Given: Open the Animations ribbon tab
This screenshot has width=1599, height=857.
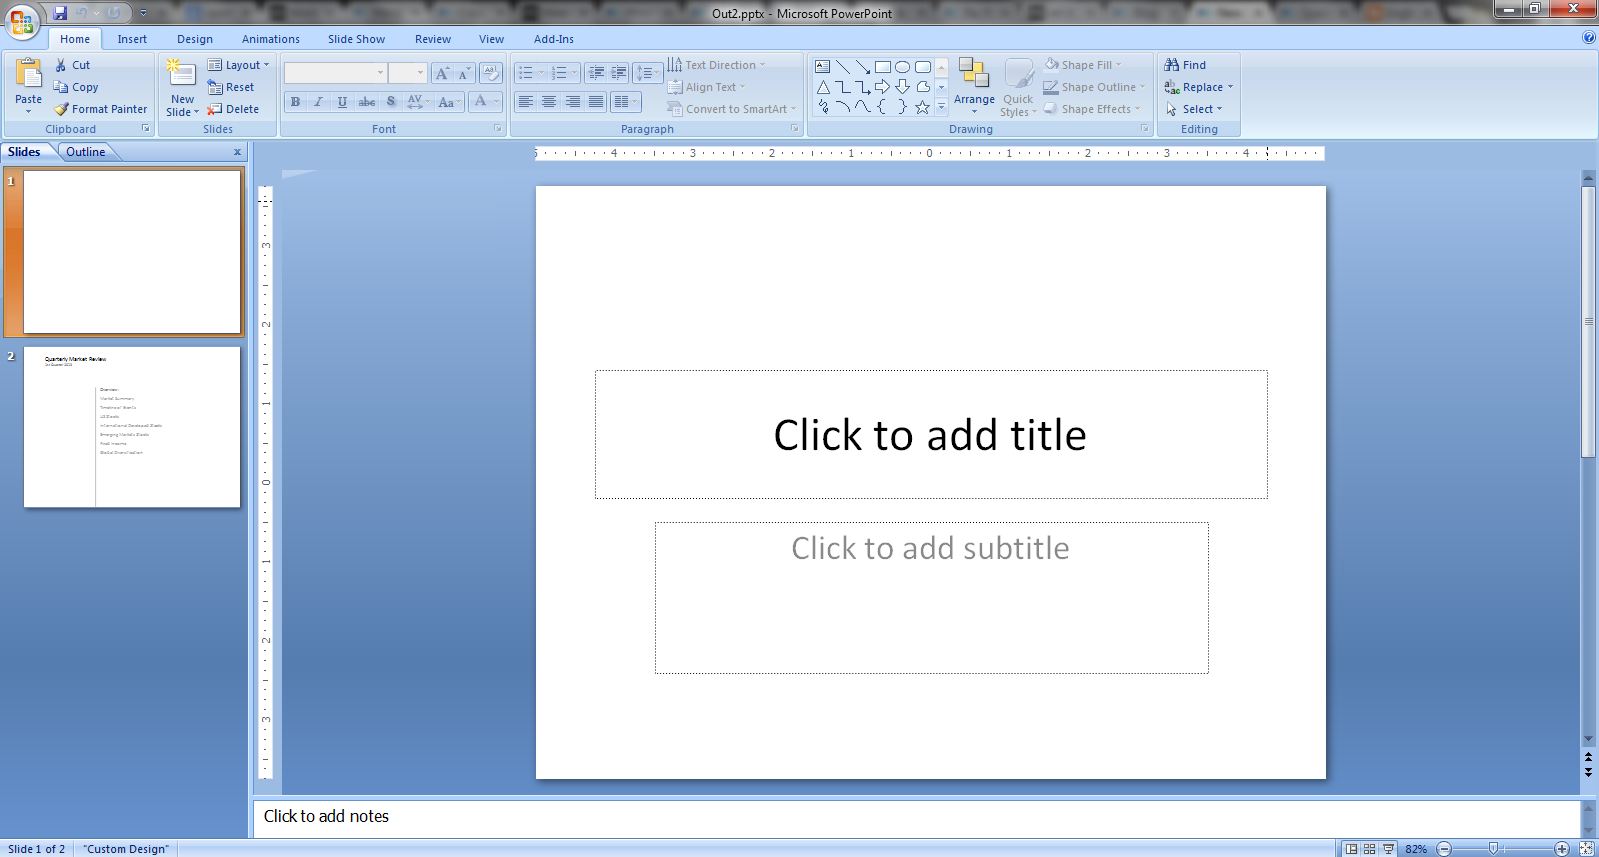Looking at the screenshot, I should (271, 39).
